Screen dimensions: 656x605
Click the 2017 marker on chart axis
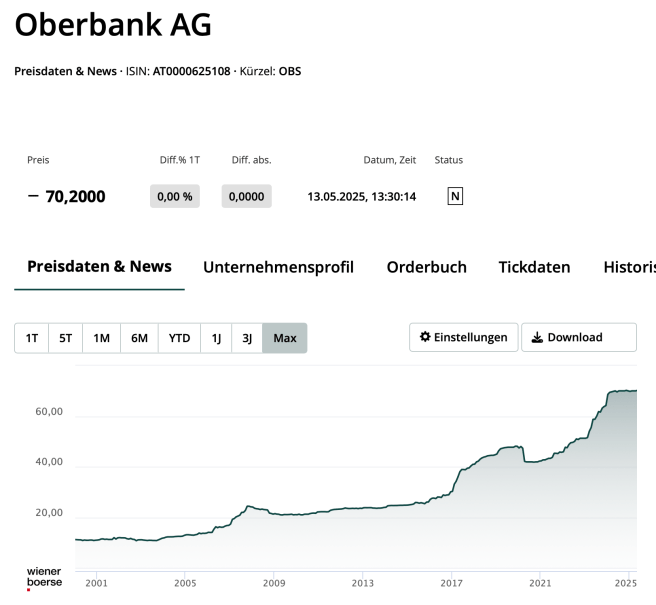451,581
